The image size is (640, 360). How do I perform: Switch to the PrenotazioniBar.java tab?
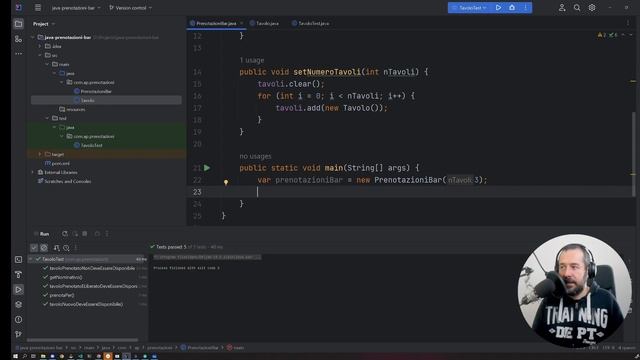(x=216, y=23)
